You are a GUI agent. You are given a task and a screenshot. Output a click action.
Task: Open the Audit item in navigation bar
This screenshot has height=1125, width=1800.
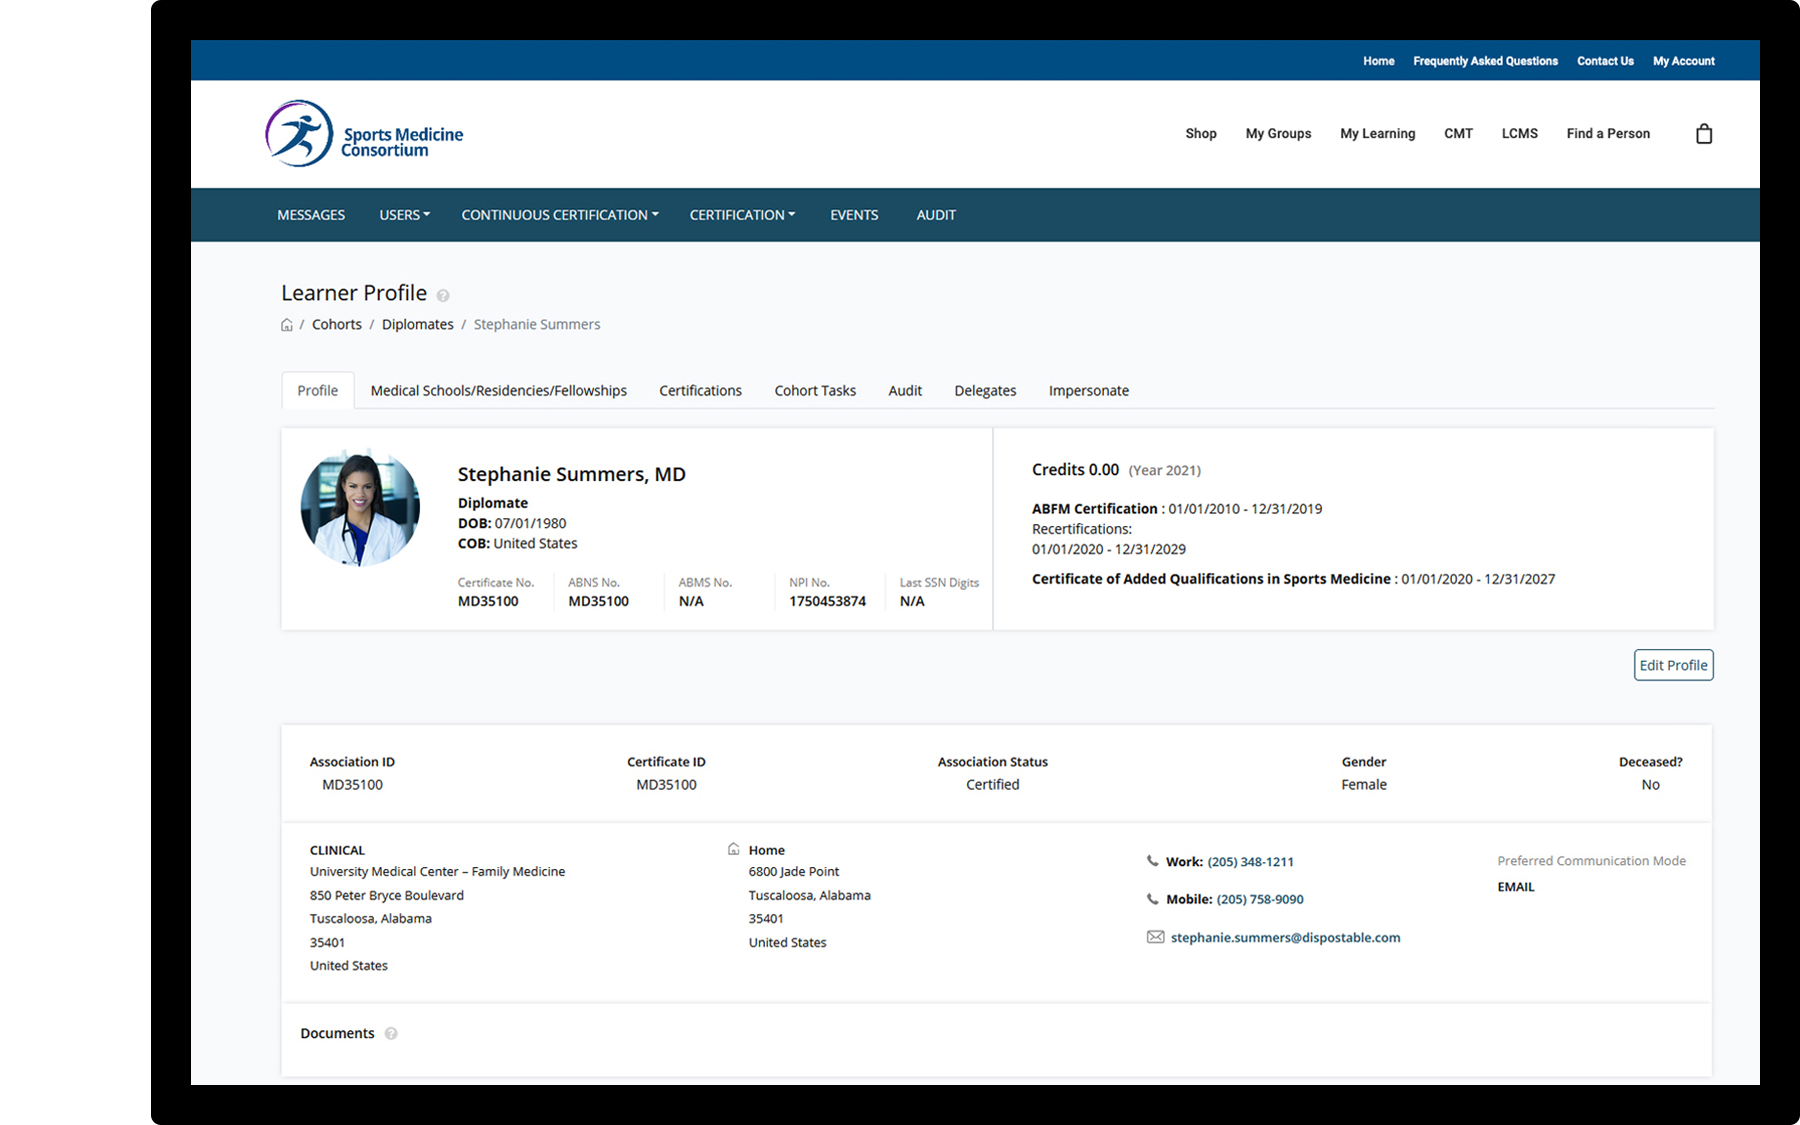[x=936, y=215]
